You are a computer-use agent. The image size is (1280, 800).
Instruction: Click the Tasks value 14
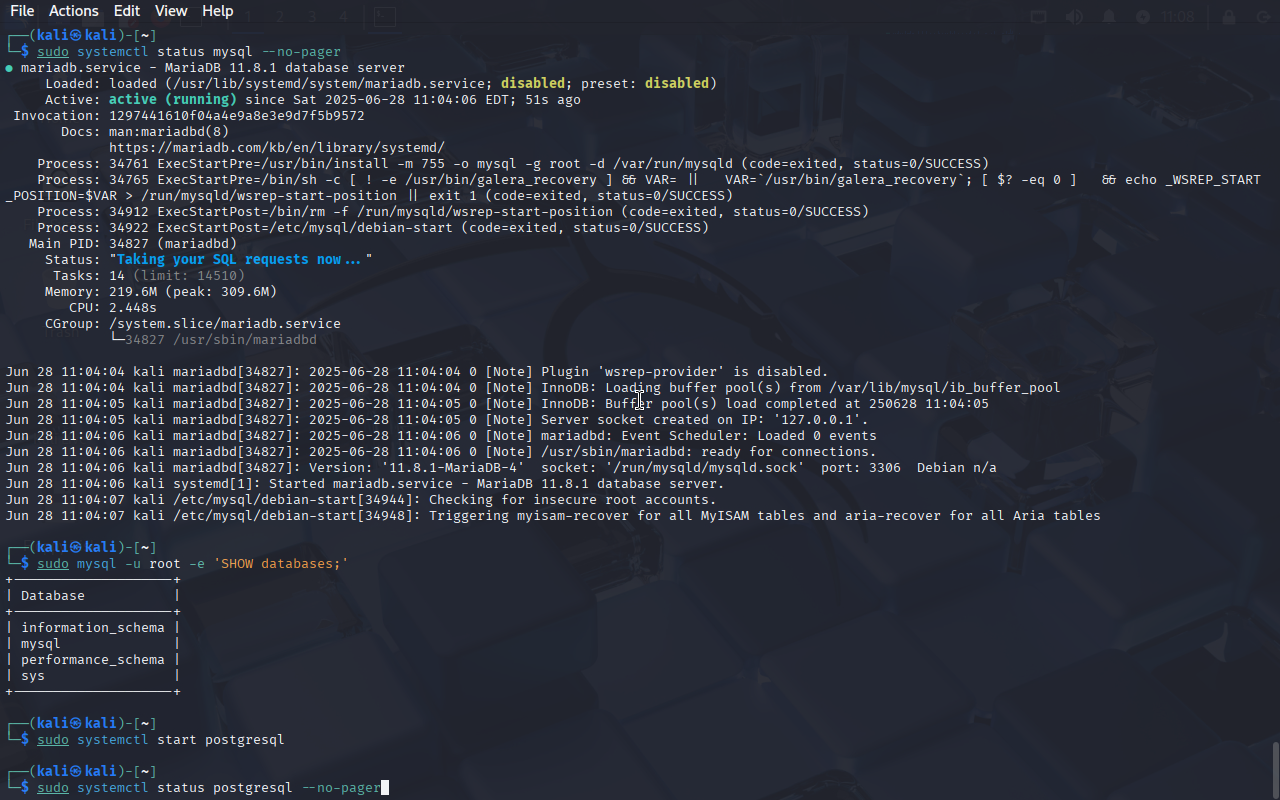click(117, 275)
